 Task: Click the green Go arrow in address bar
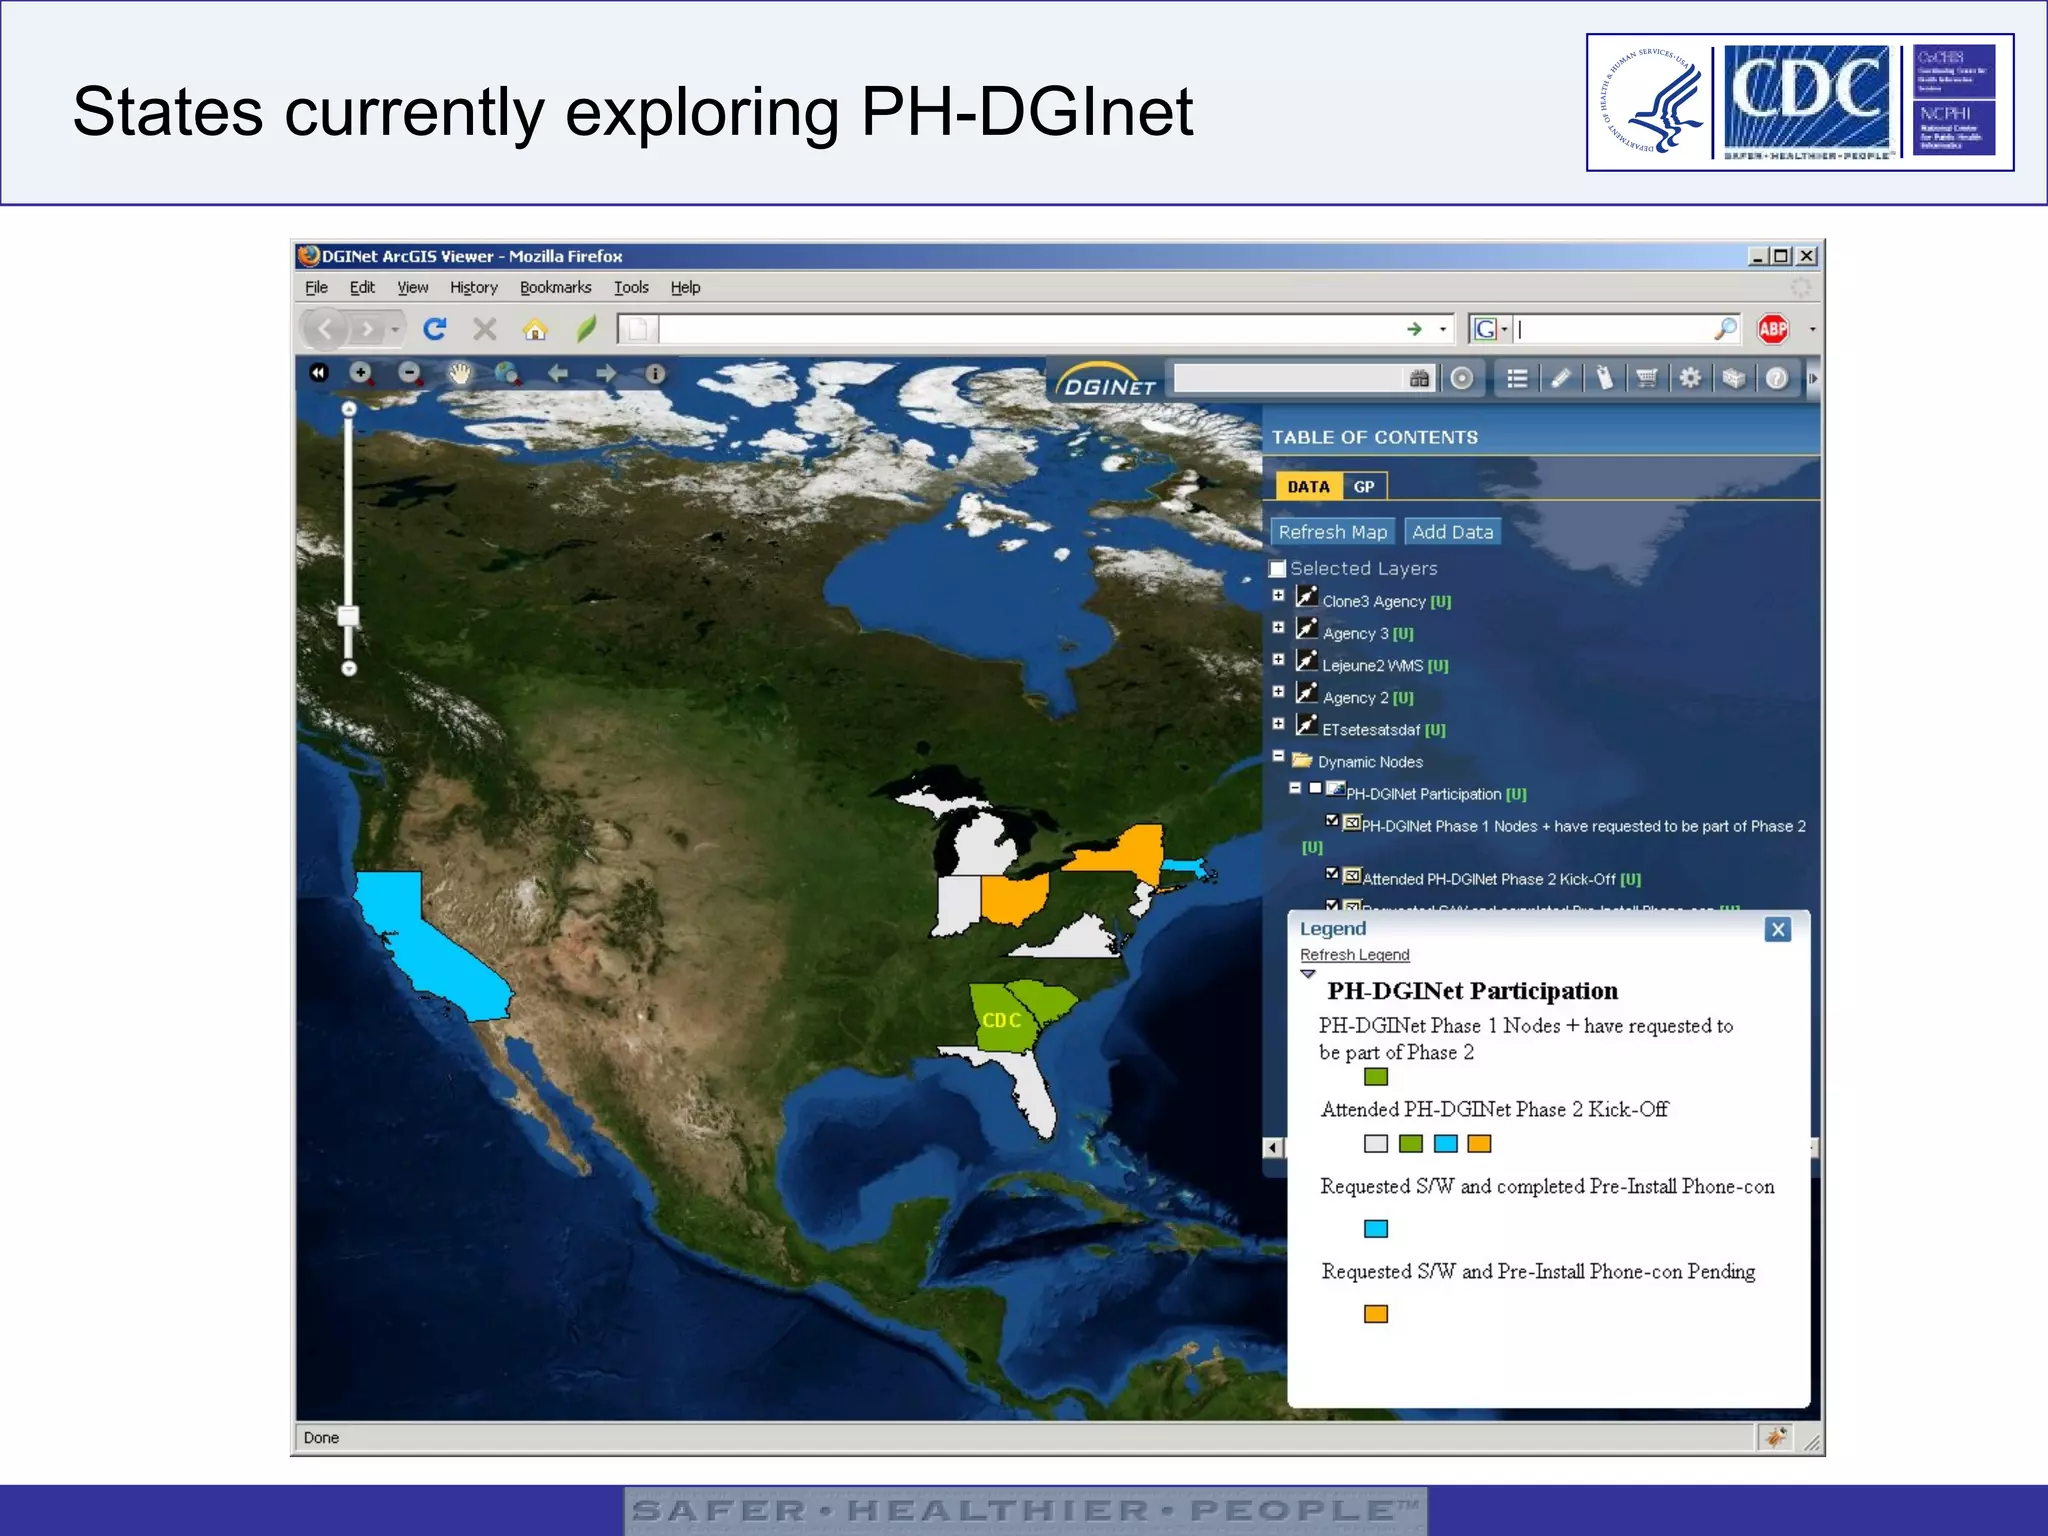[x=1414, y=329]
